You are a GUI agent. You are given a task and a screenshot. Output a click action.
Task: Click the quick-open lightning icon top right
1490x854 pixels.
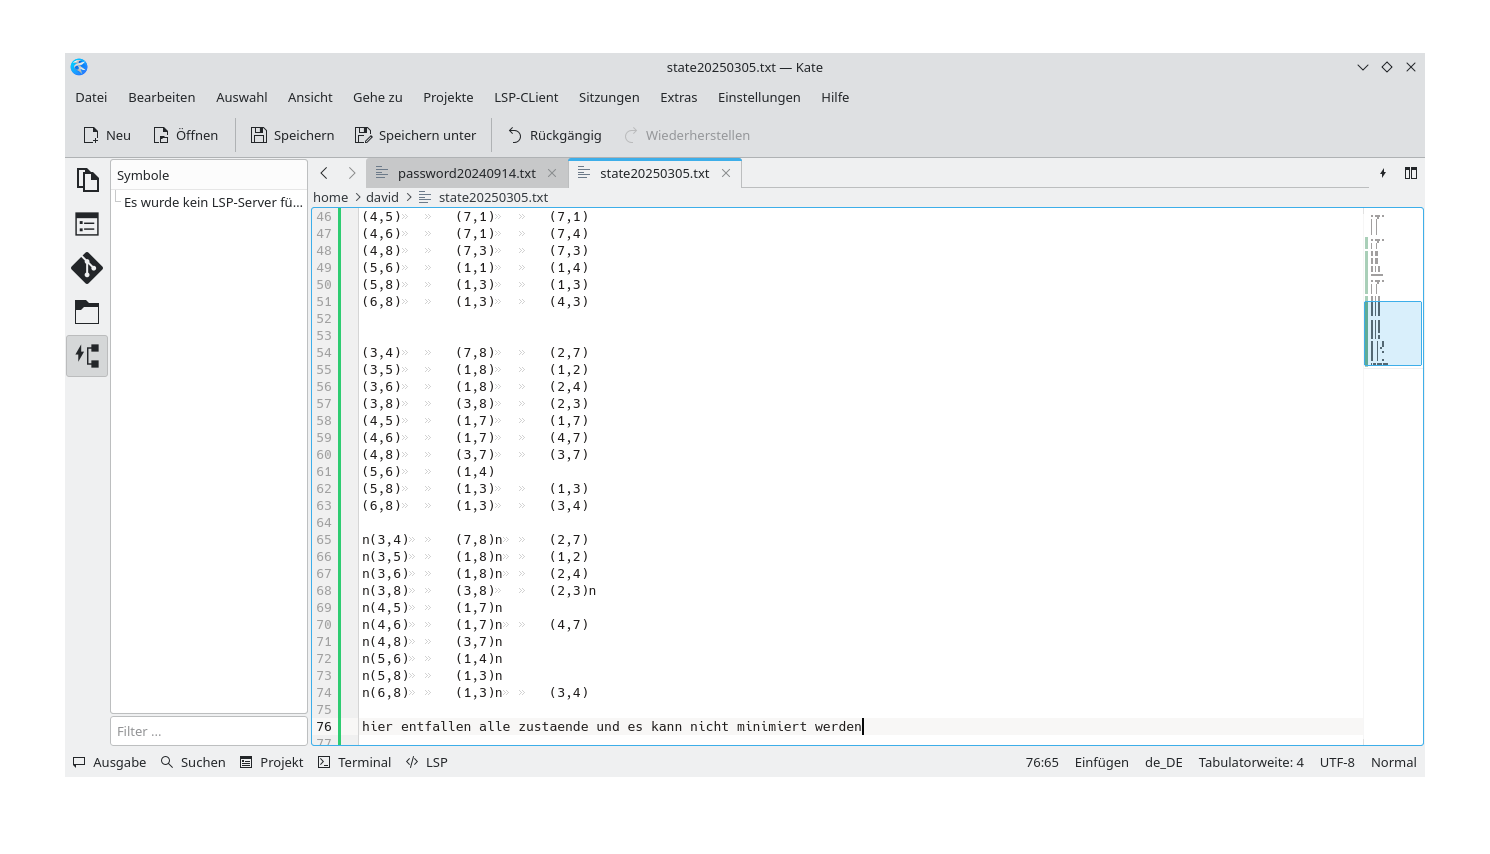[1382, 172]
